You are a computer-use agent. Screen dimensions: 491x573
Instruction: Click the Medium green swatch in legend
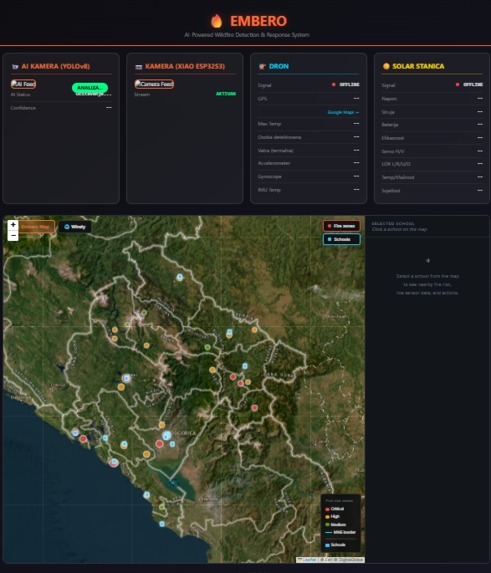(x=327, y=525)
